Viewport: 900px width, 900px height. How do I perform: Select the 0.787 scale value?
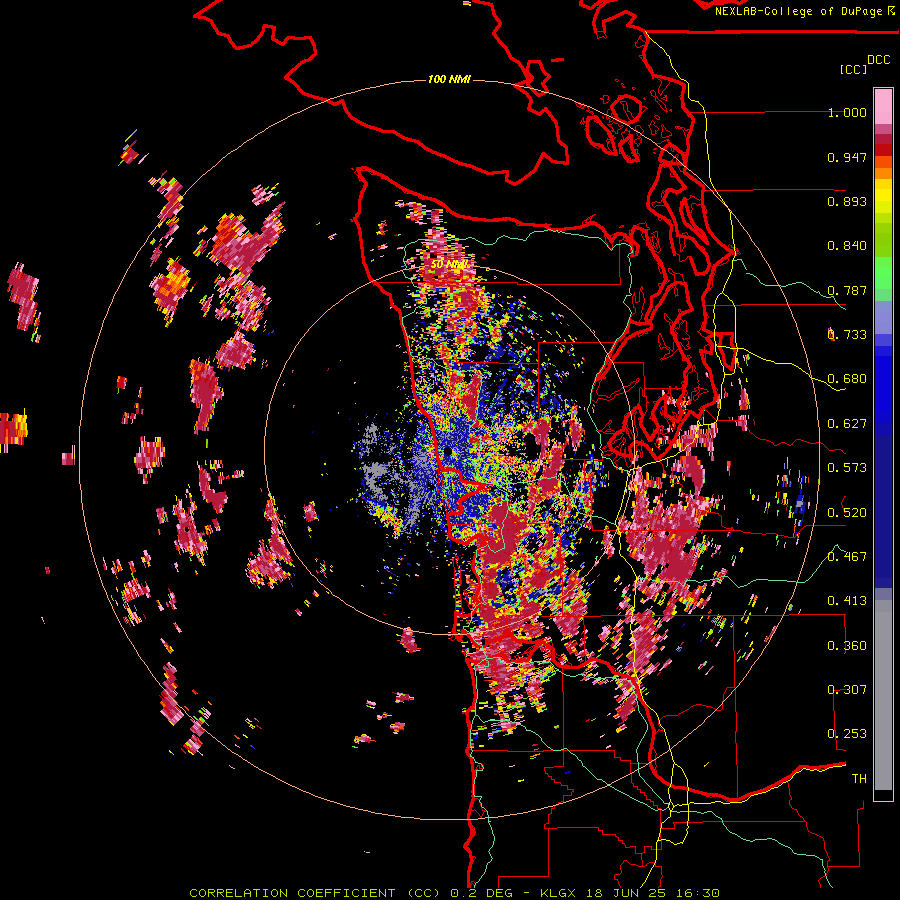847,290
